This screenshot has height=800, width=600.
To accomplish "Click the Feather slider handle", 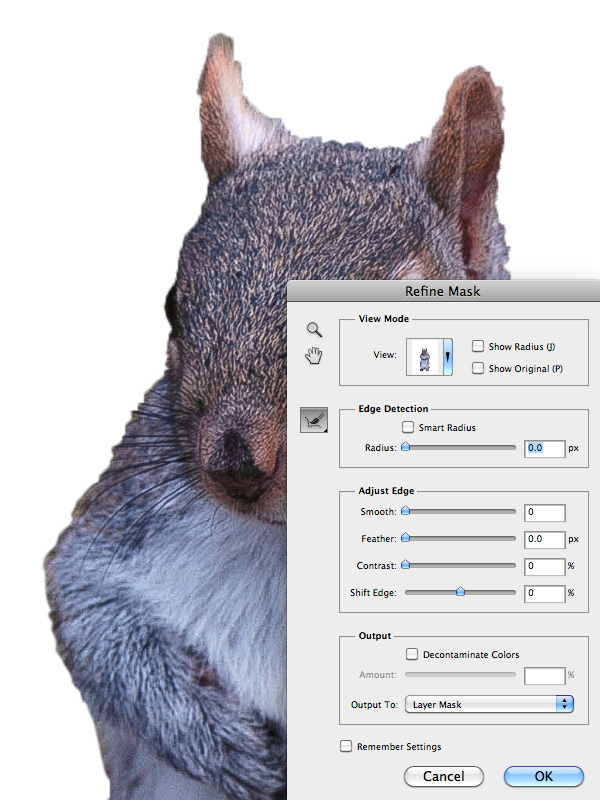I will click(406, 538).
